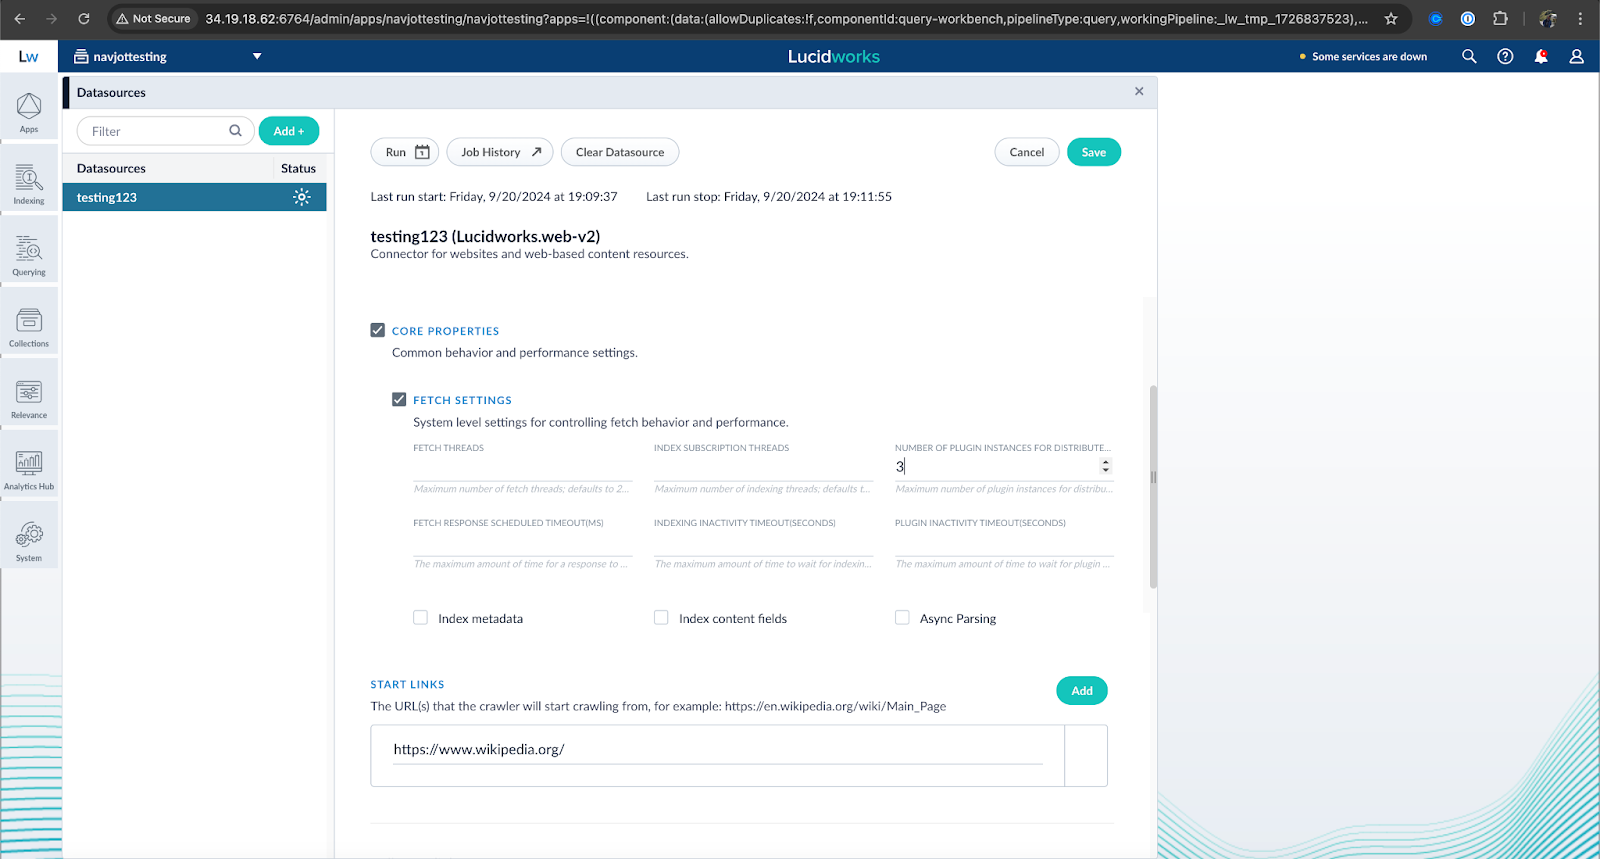Click the Lw logo icon
The width and height of the screenshot is (1600, 859).
(x=28, y=57)
